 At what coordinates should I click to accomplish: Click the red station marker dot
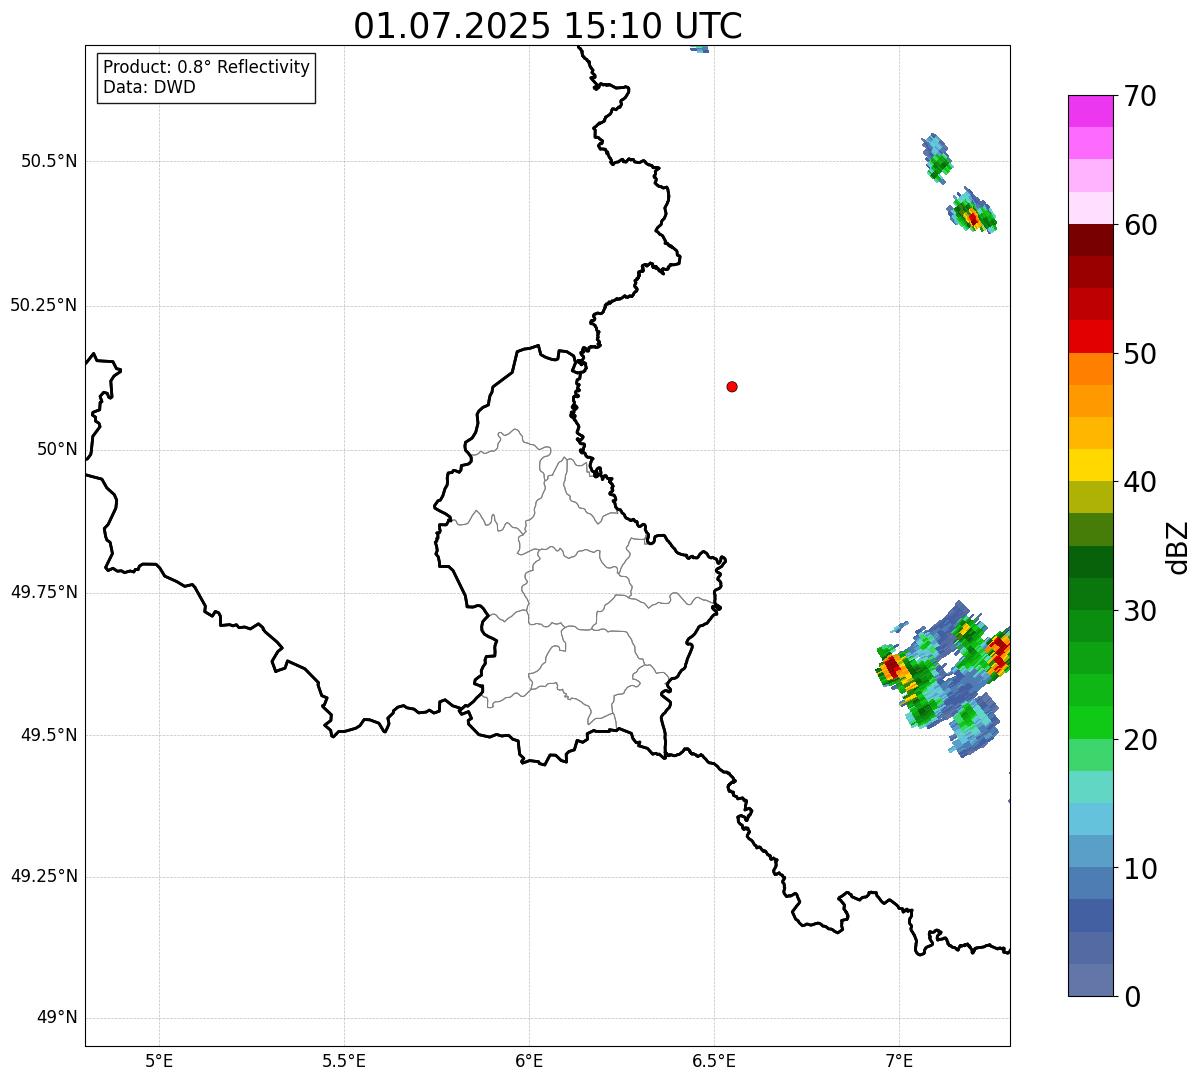coord(732,386)
